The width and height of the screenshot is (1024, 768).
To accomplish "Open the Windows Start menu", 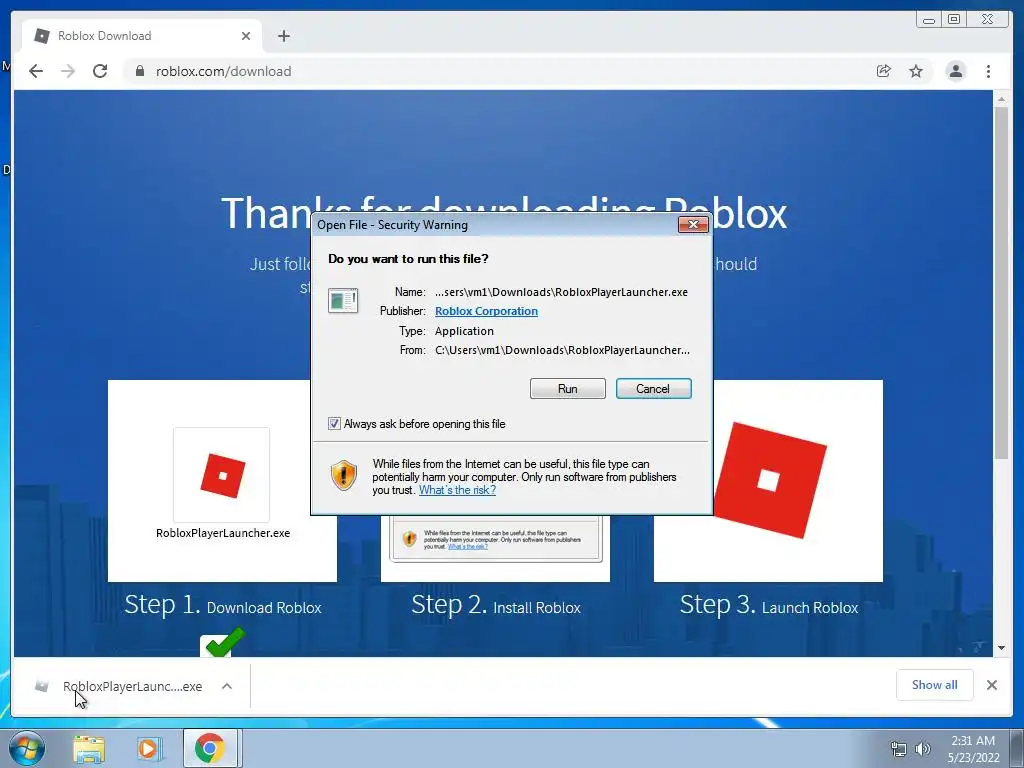I will pyautogui.click(x=27, y=748).
